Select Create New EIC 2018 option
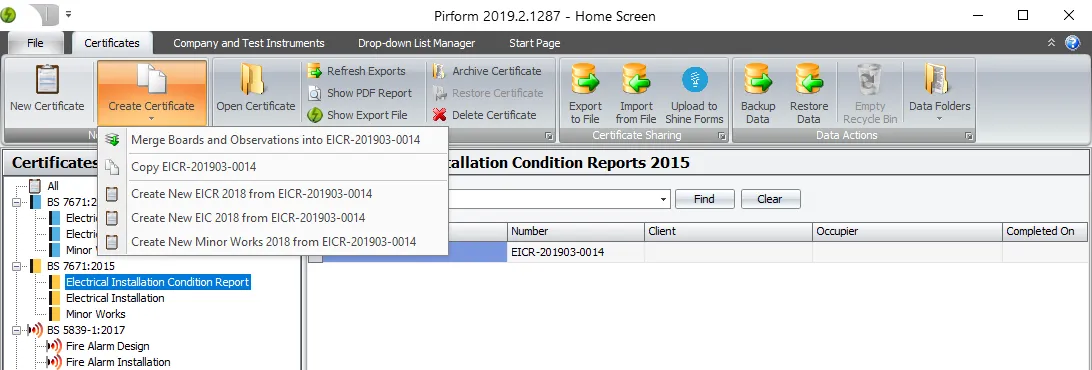 (274, 218)
